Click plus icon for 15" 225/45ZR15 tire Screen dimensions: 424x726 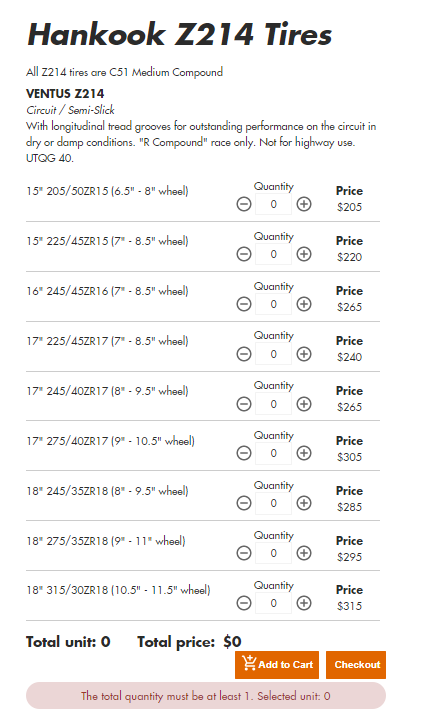coord(304,254)
